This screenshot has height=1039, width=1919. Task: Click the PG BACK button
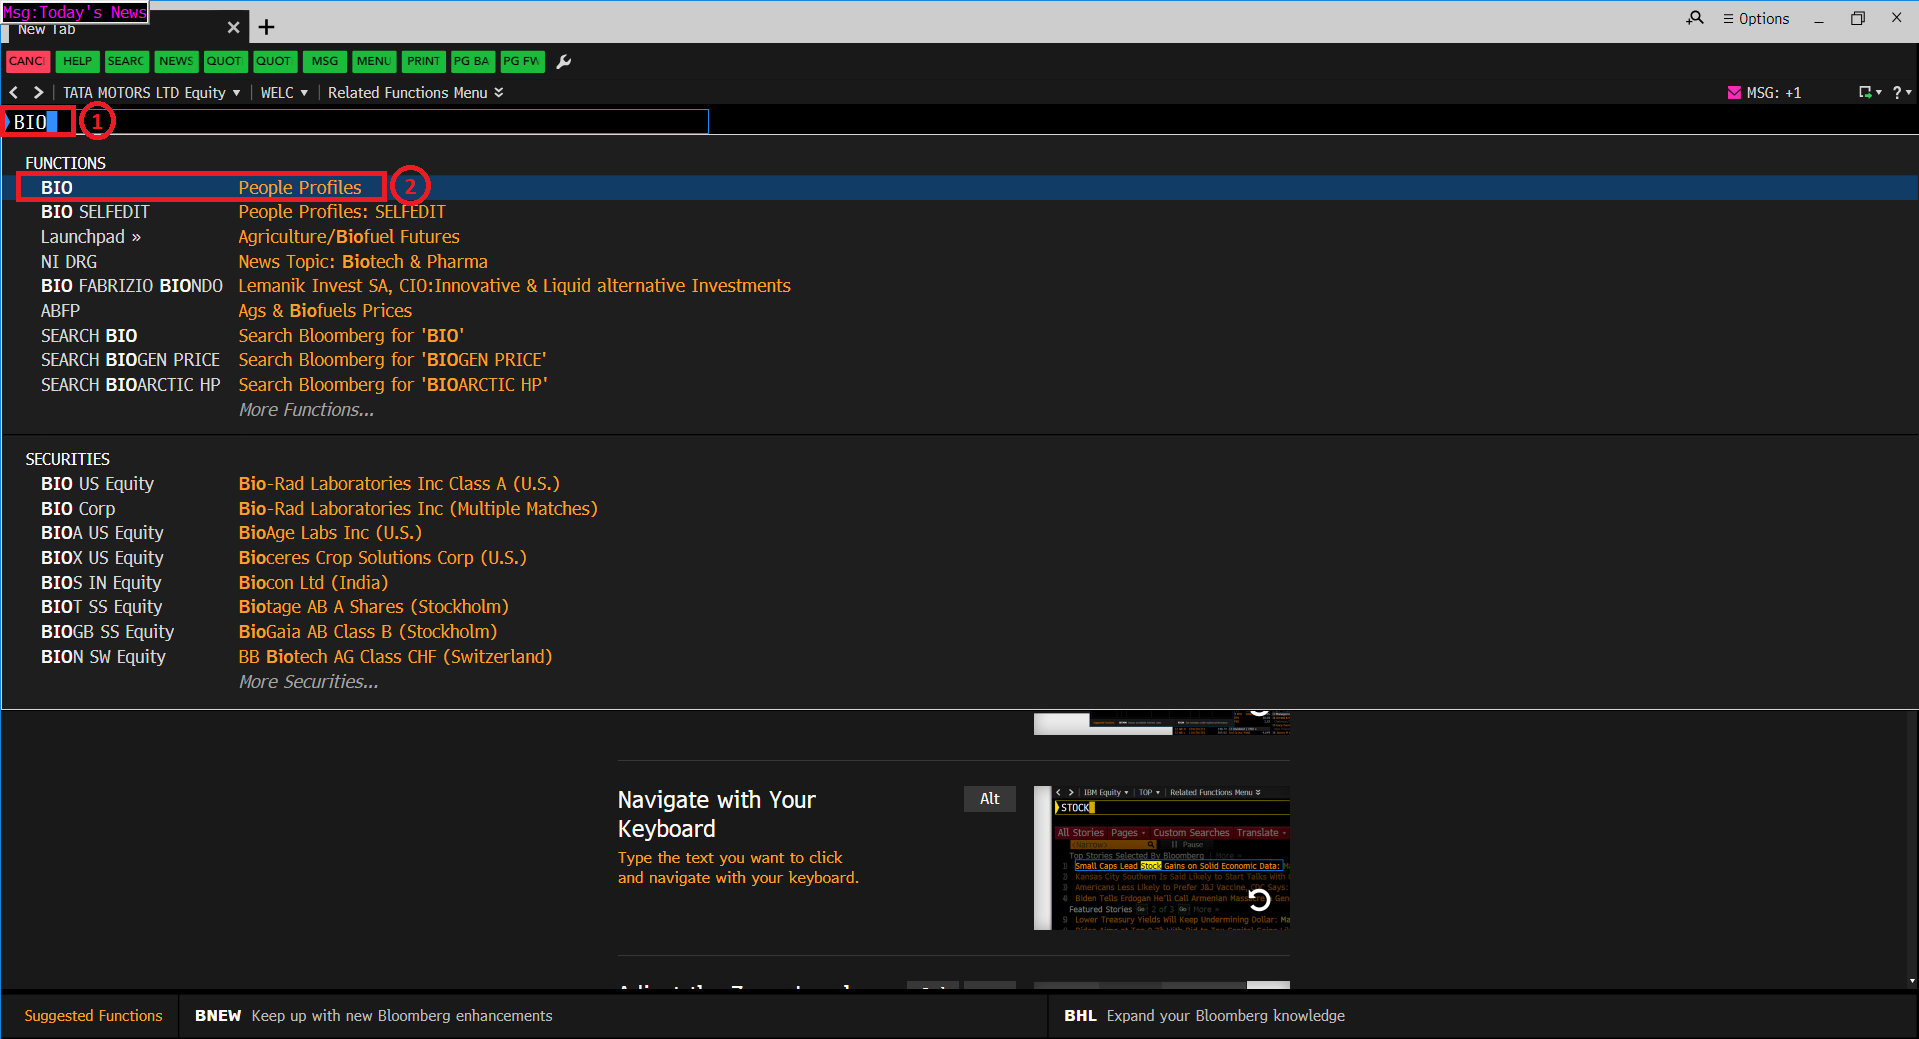[x=472, y=61]
